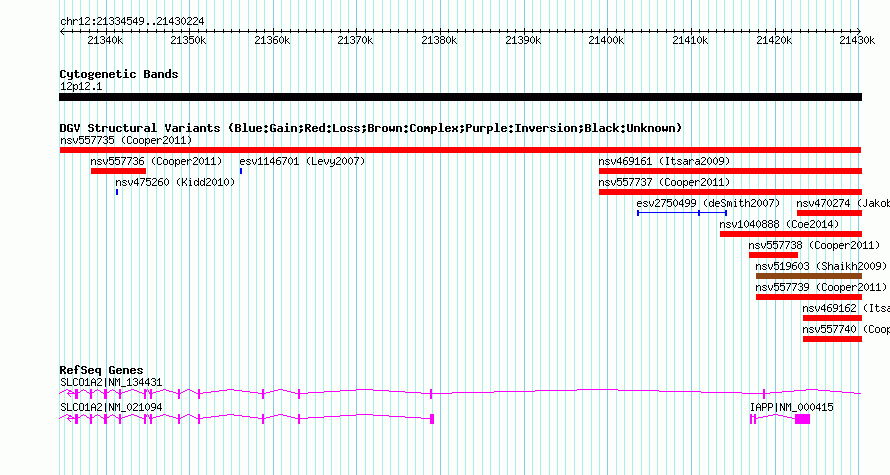890x475 pixels.
Task: Click the 21410k ruler tick label
Action: pos(690,40)
